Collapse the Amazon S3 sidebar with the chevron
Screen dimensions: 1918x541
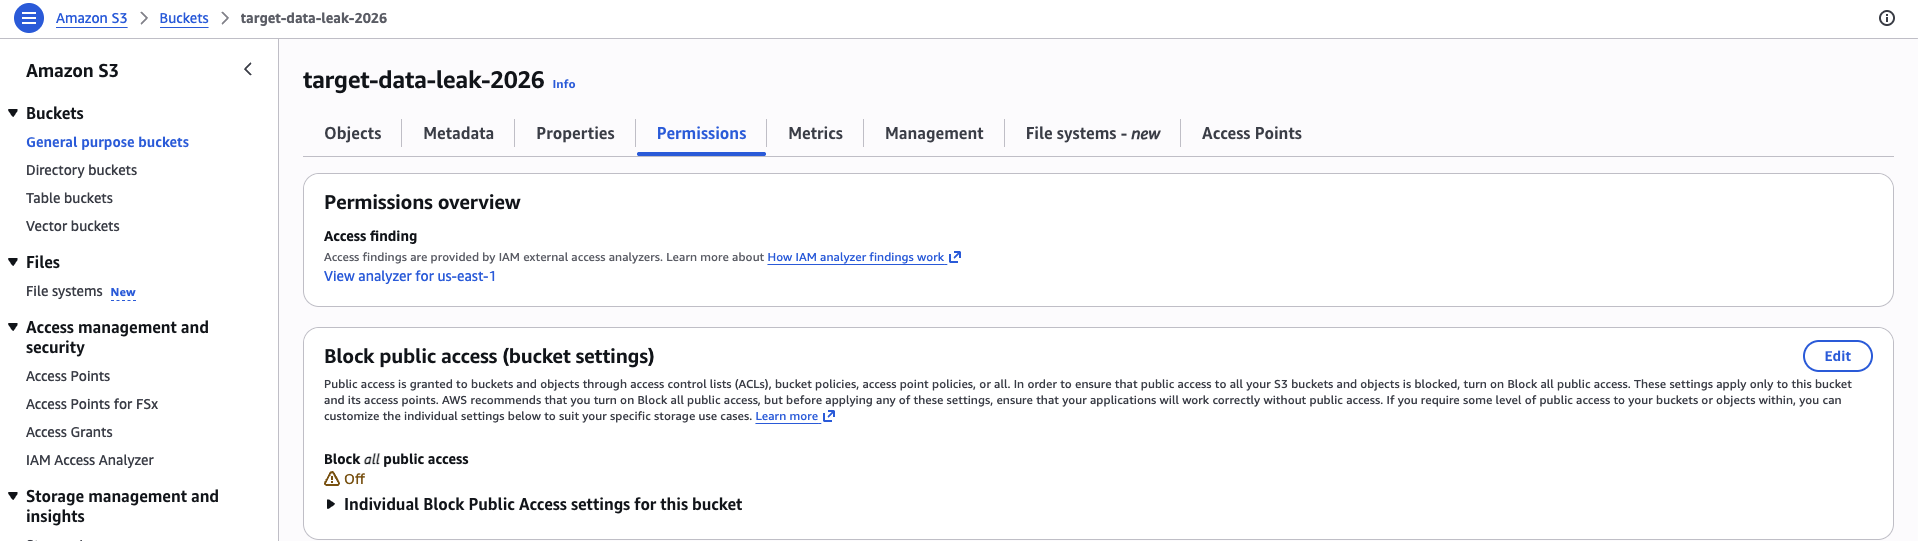[248, 69]
